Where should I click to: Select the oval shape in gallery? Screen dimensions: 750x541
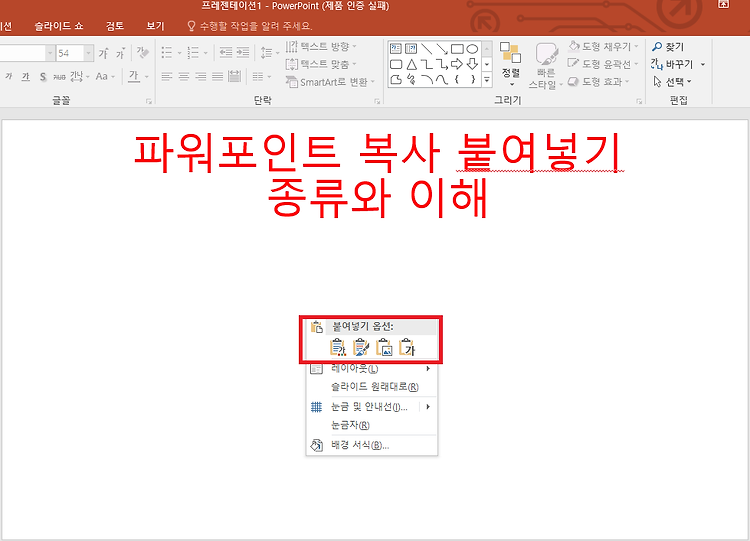click(472, 49)
